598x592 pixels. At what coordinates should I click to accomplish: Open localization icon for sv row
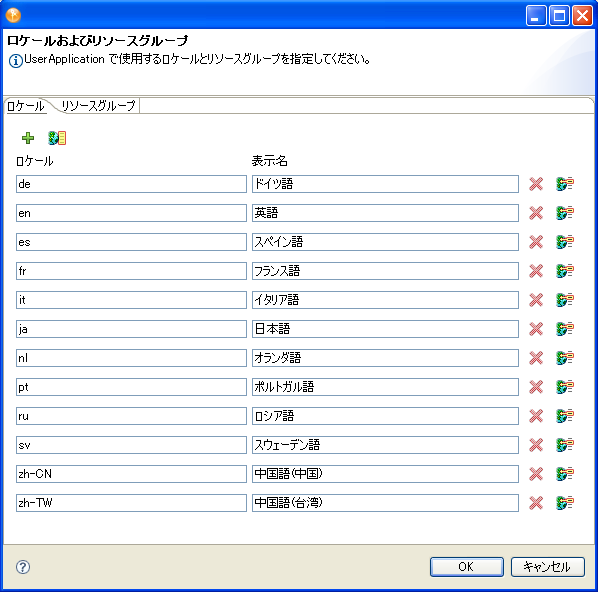(565, 445)
